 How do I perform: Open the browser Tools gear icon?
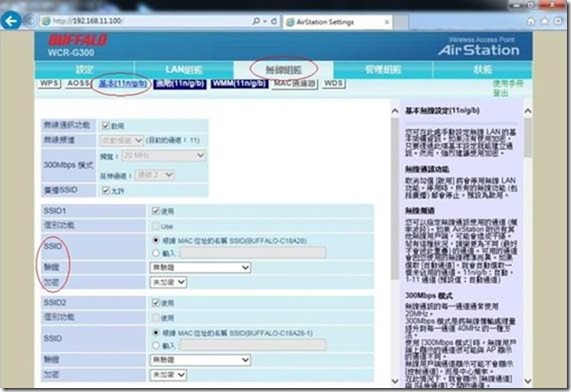558,21
